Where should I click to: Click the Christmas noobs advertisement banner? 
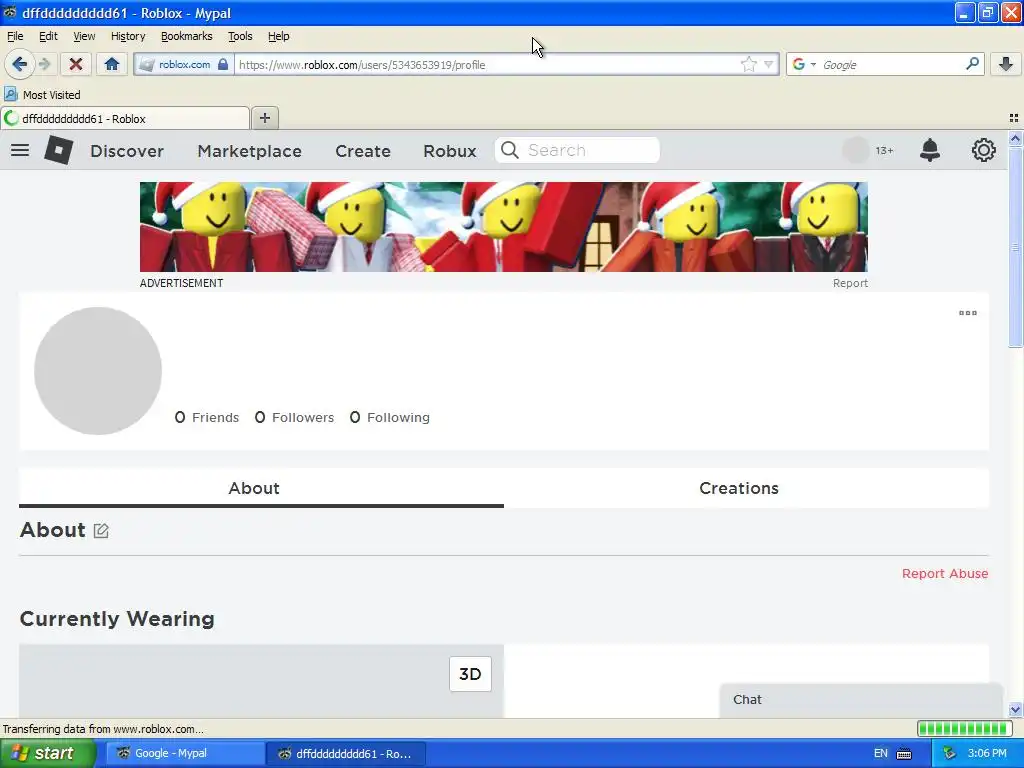pyautogui.click(x=504, y=227)
